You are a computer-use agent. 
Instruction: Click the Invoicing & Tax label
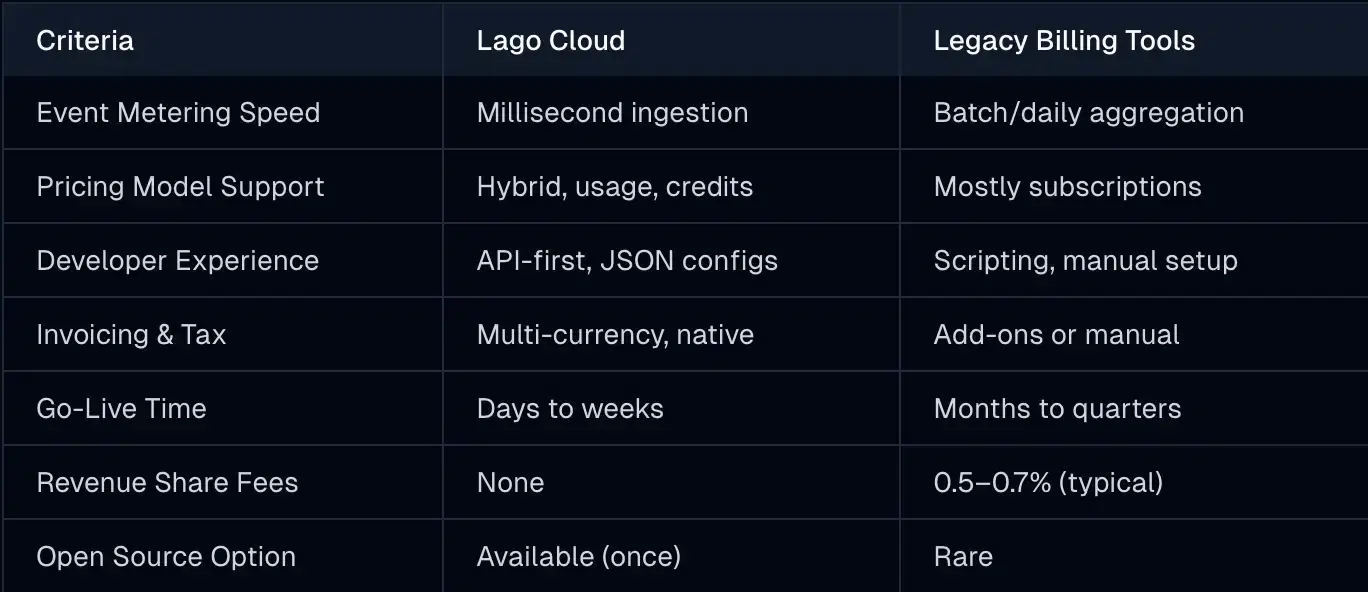(x=131, y=335)
